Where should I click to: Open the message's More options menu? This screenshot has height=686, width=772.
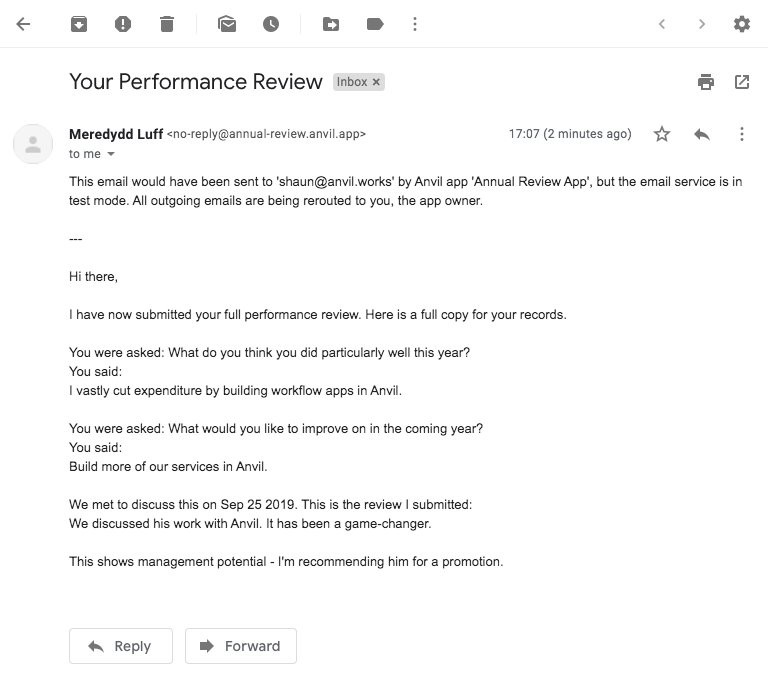(x=742, y=134)
